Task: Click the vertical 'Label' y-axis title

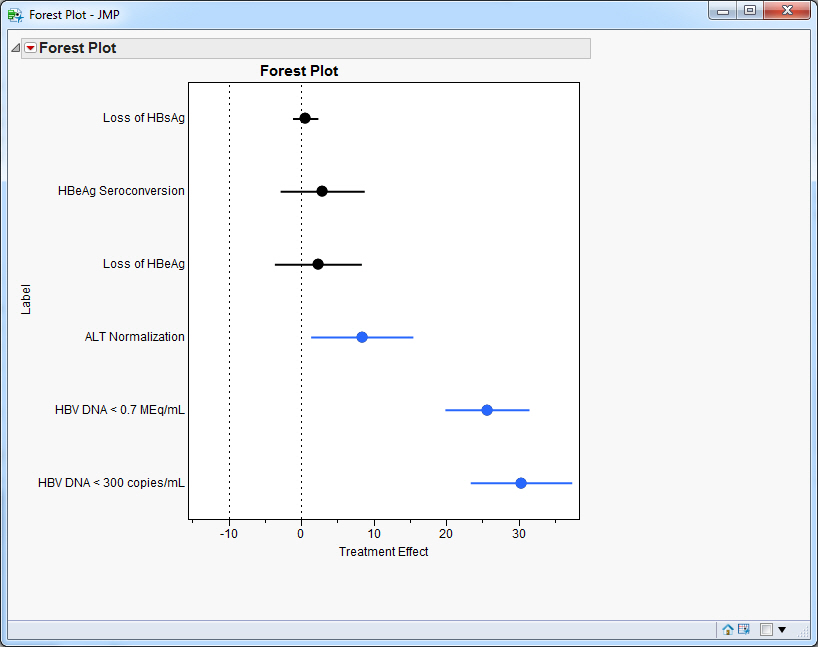Action: coord(26,299)
